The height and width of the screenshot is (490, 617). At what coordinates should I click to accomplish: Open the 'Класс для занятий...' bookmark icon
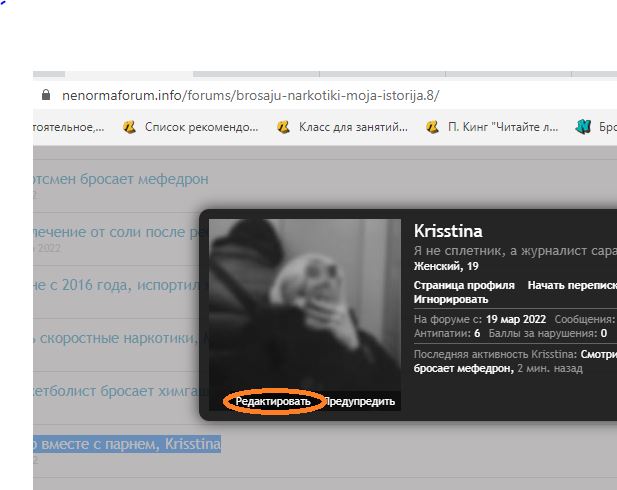(x=283, y=127)
